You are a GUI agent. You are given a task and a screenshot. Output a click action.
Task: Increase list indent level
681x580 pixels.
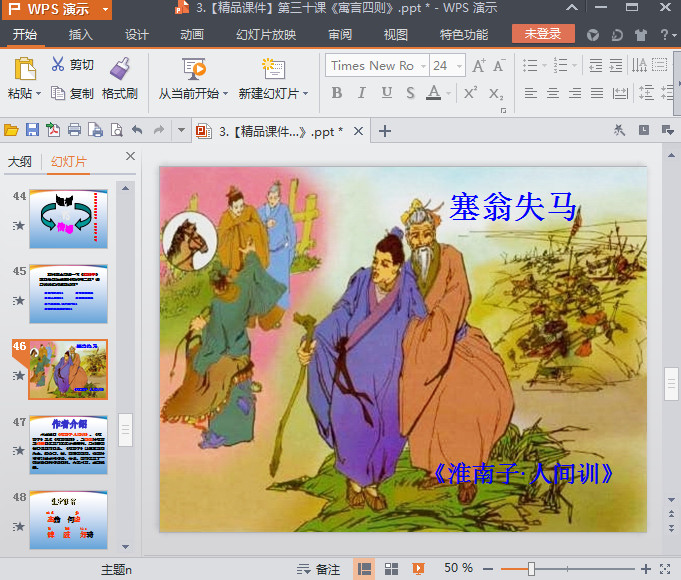coord(616,66)
